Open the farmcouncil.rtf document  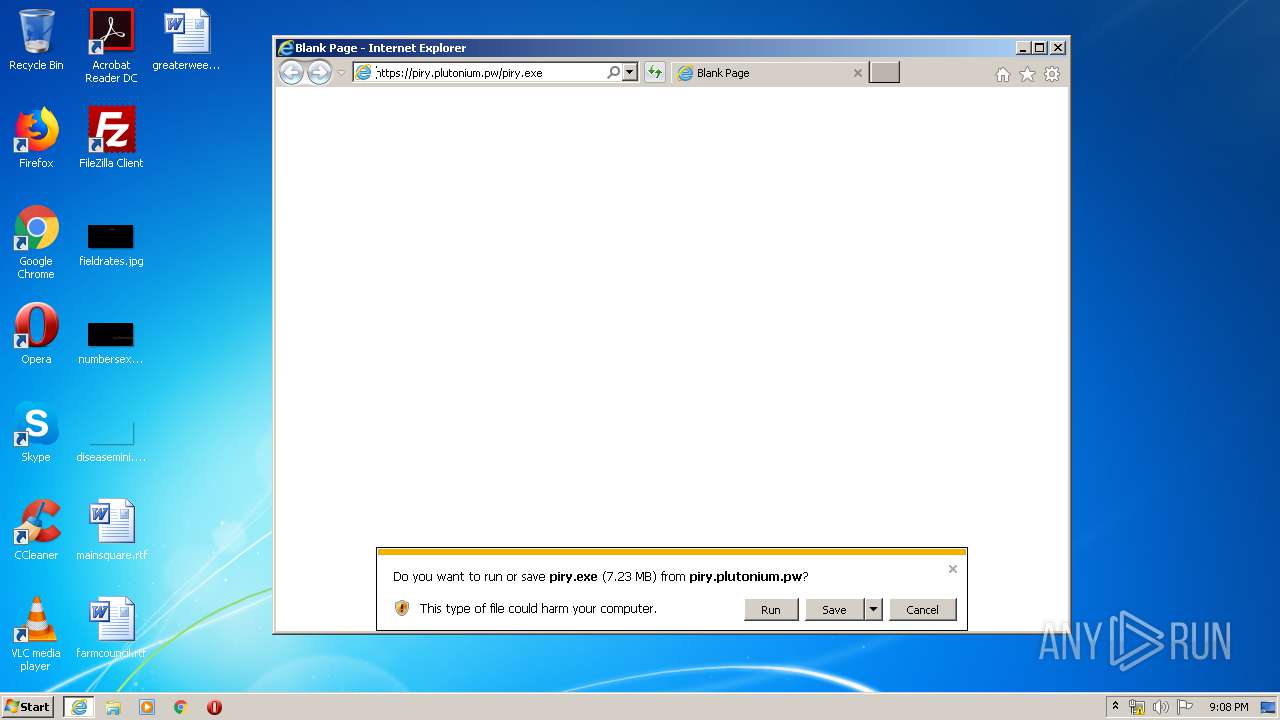coord(111,628)
